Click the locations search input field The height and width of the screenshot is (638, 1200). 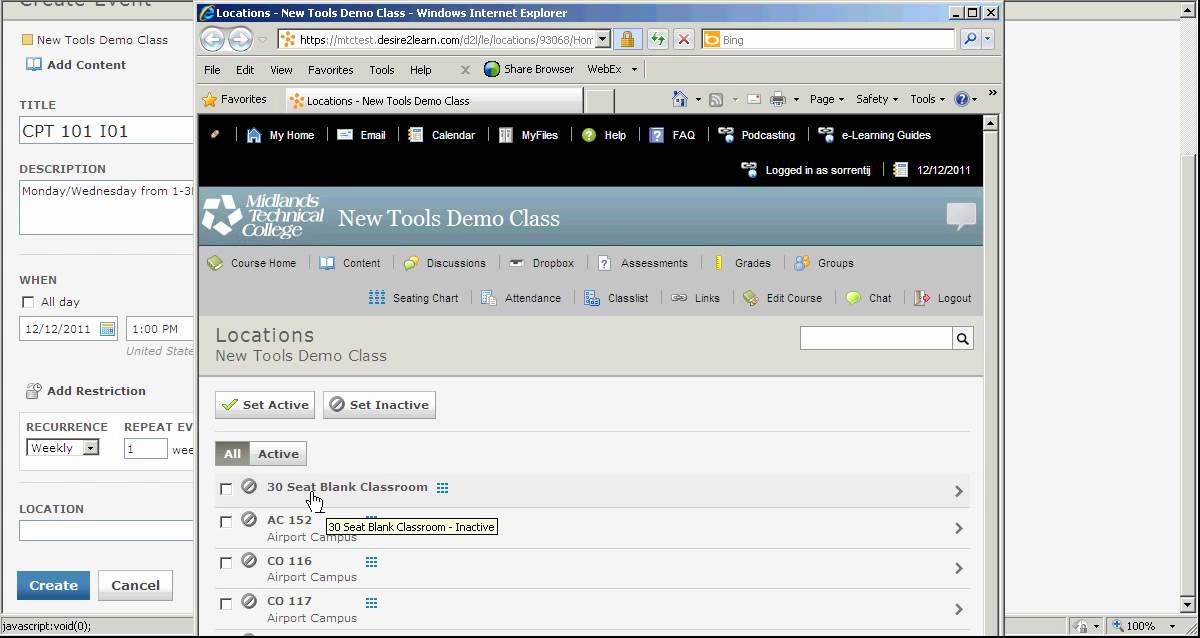[x=876, y=339]
